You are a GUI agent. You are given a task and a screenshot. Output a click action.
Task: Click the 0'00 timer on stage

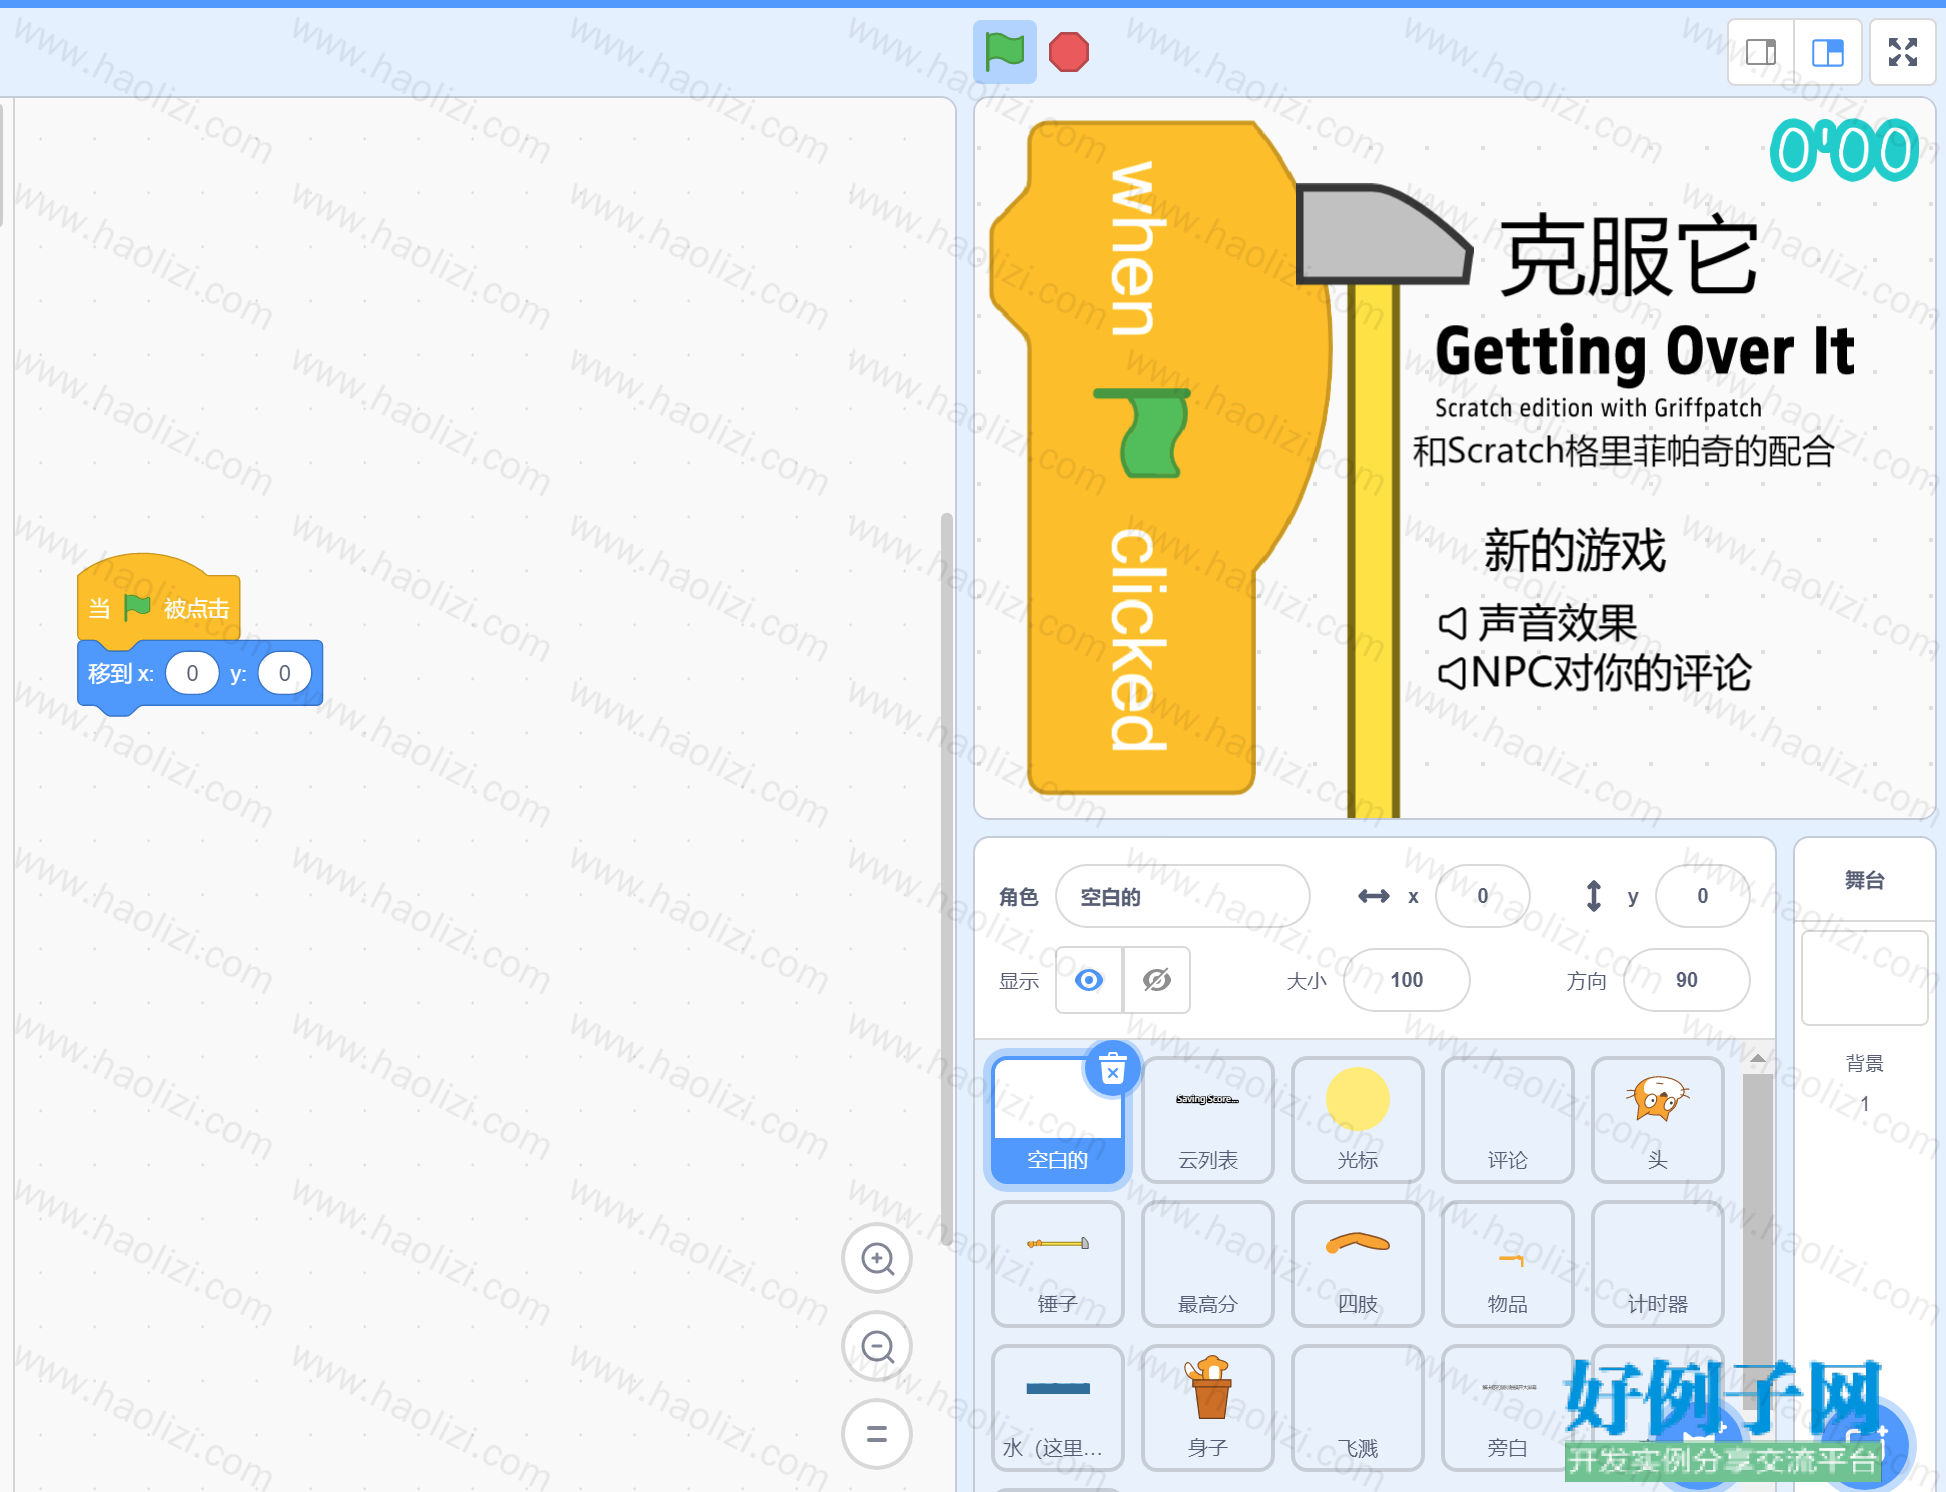(1844, 150)
